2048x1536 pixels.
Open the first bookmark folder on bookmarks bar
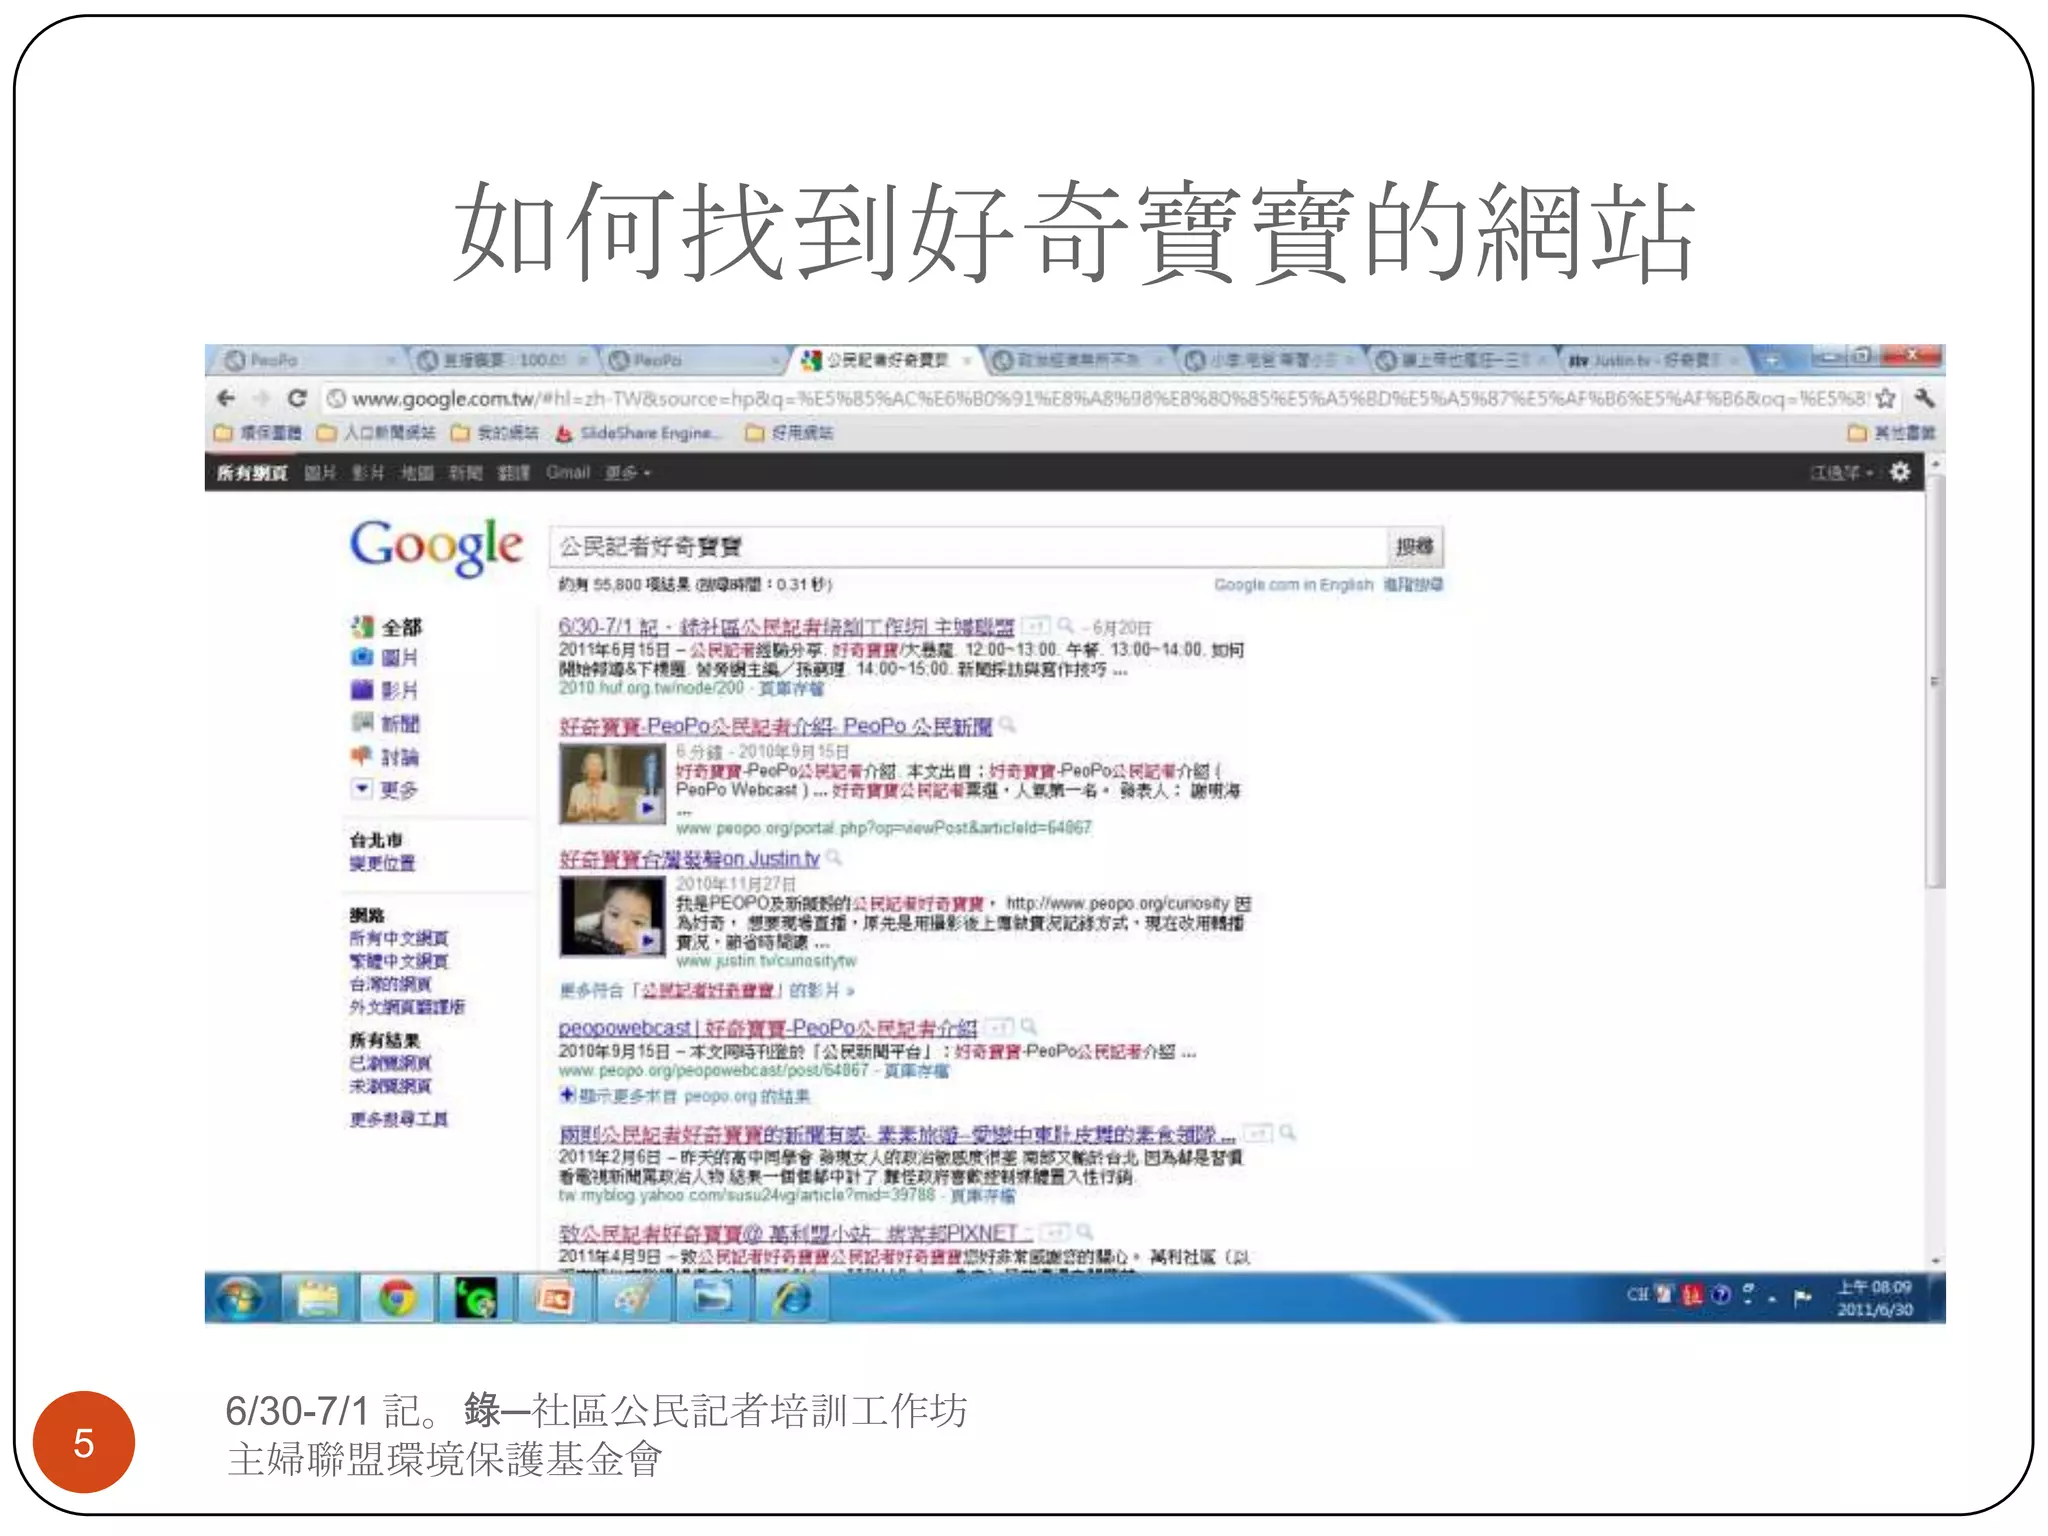(x=258, y=433)
